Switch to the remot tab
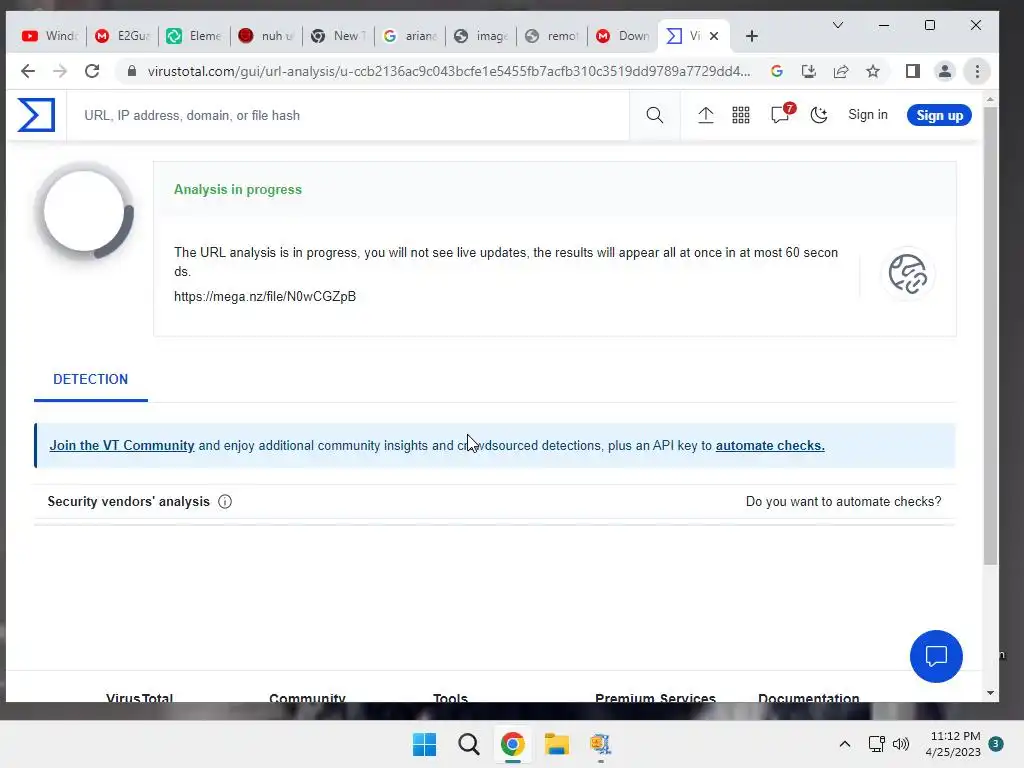Screen dimensions: 1024x768 pos(552,36)
